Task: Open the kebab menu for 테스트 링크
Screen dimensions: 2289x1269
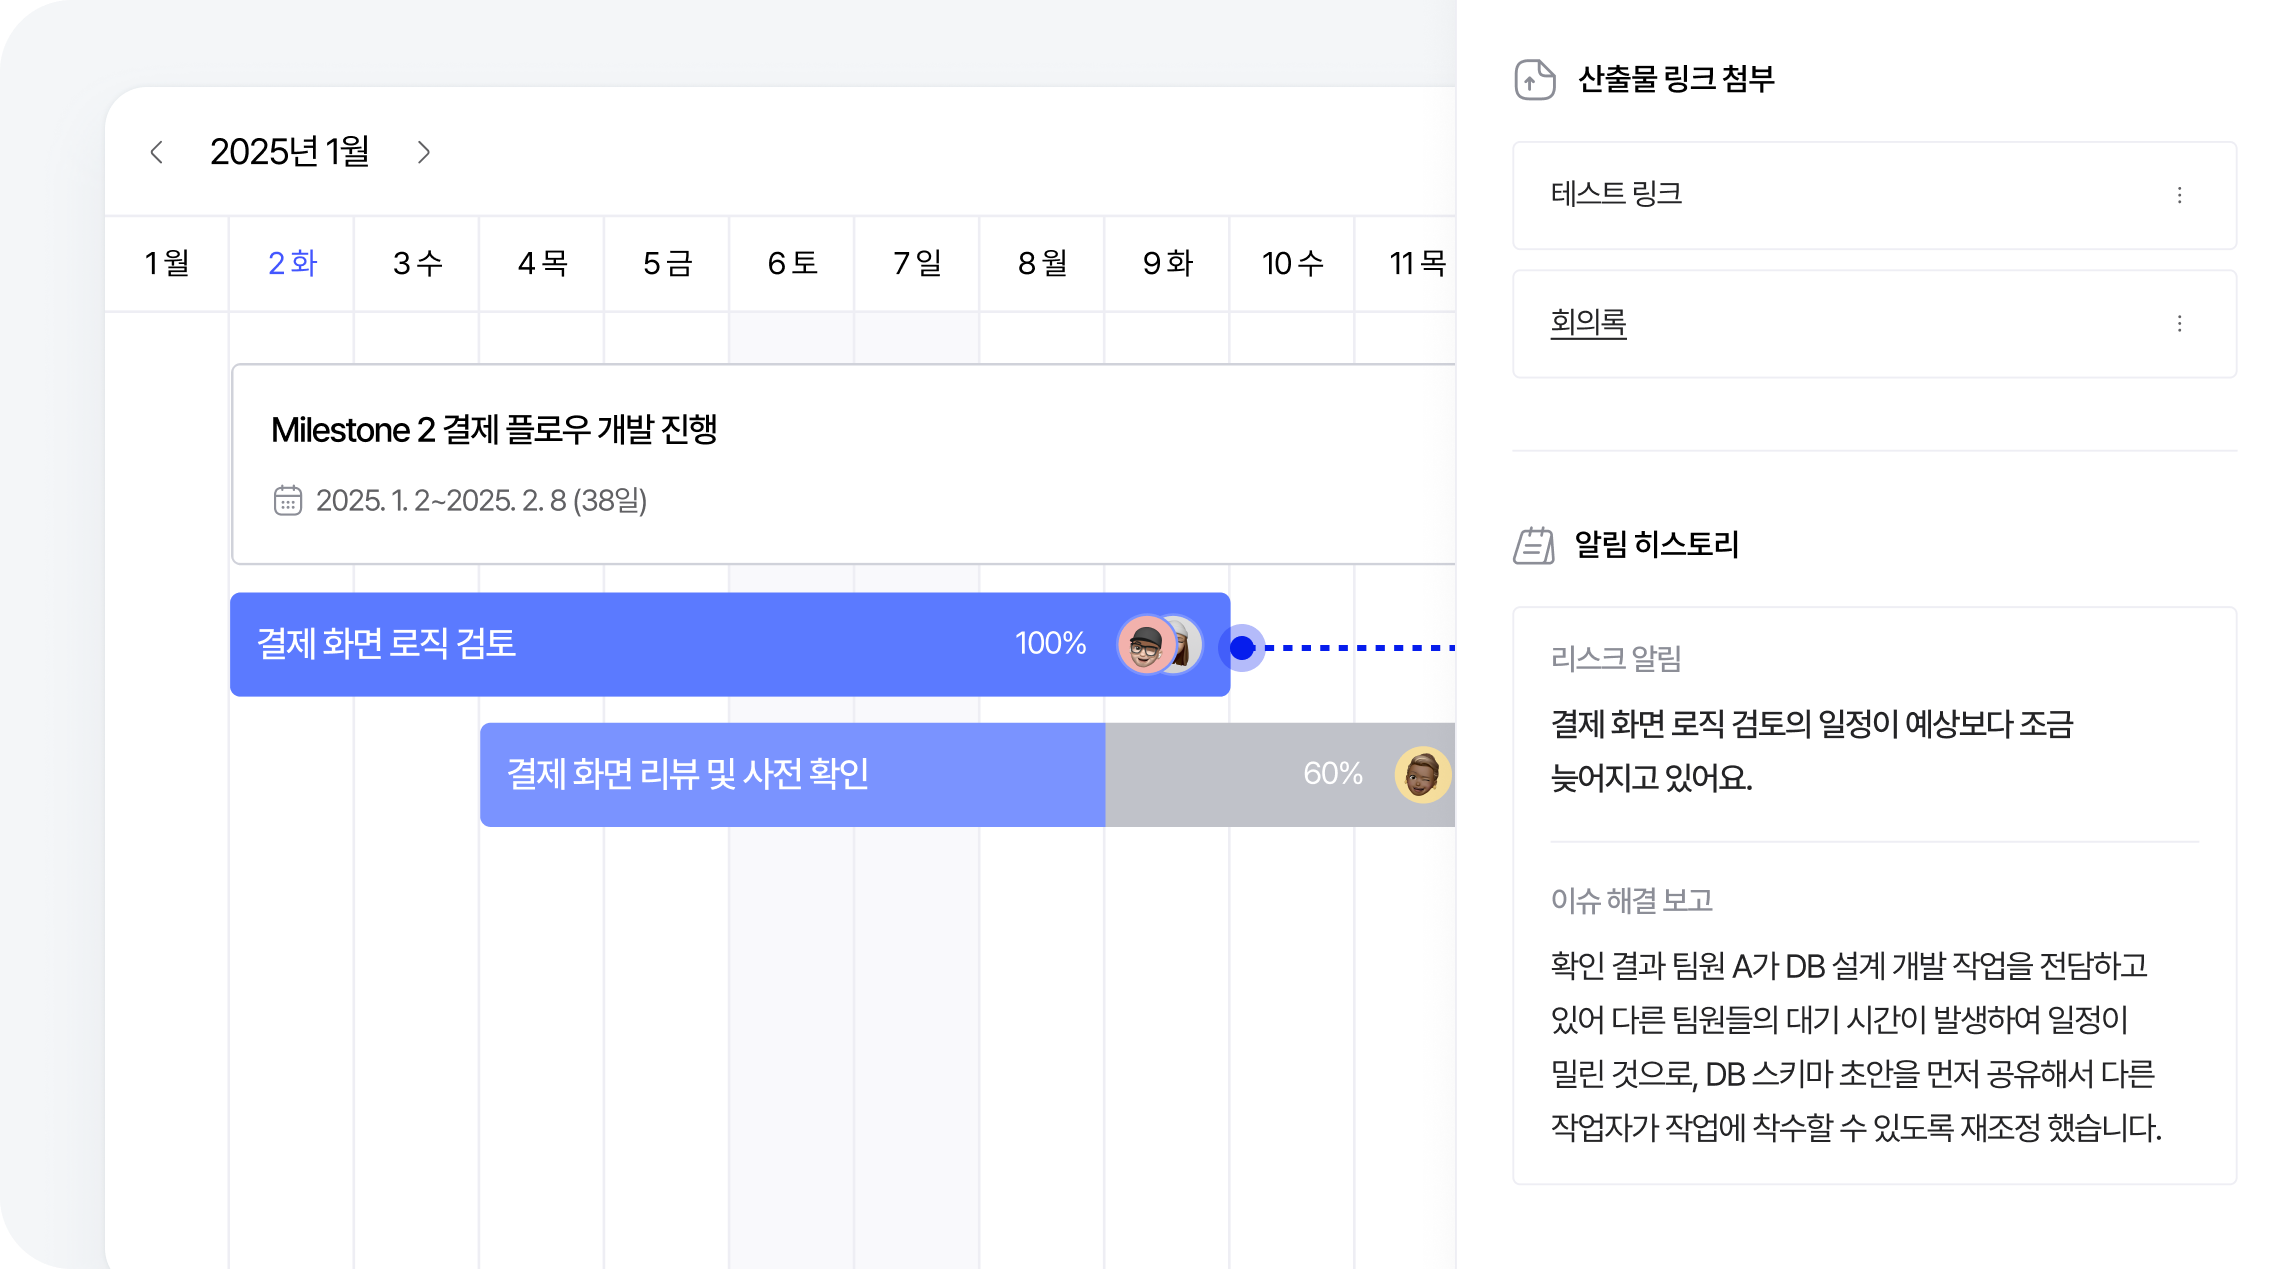Action: [x=2179, y=196]
